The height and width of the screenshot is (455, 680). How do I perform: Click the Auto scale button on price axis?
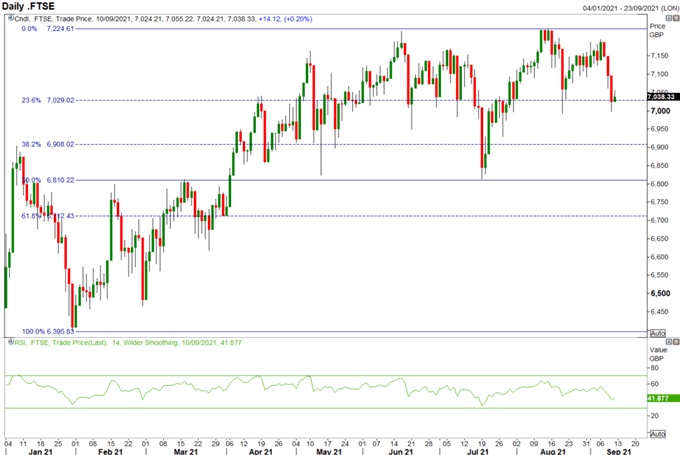click(657, 333)
